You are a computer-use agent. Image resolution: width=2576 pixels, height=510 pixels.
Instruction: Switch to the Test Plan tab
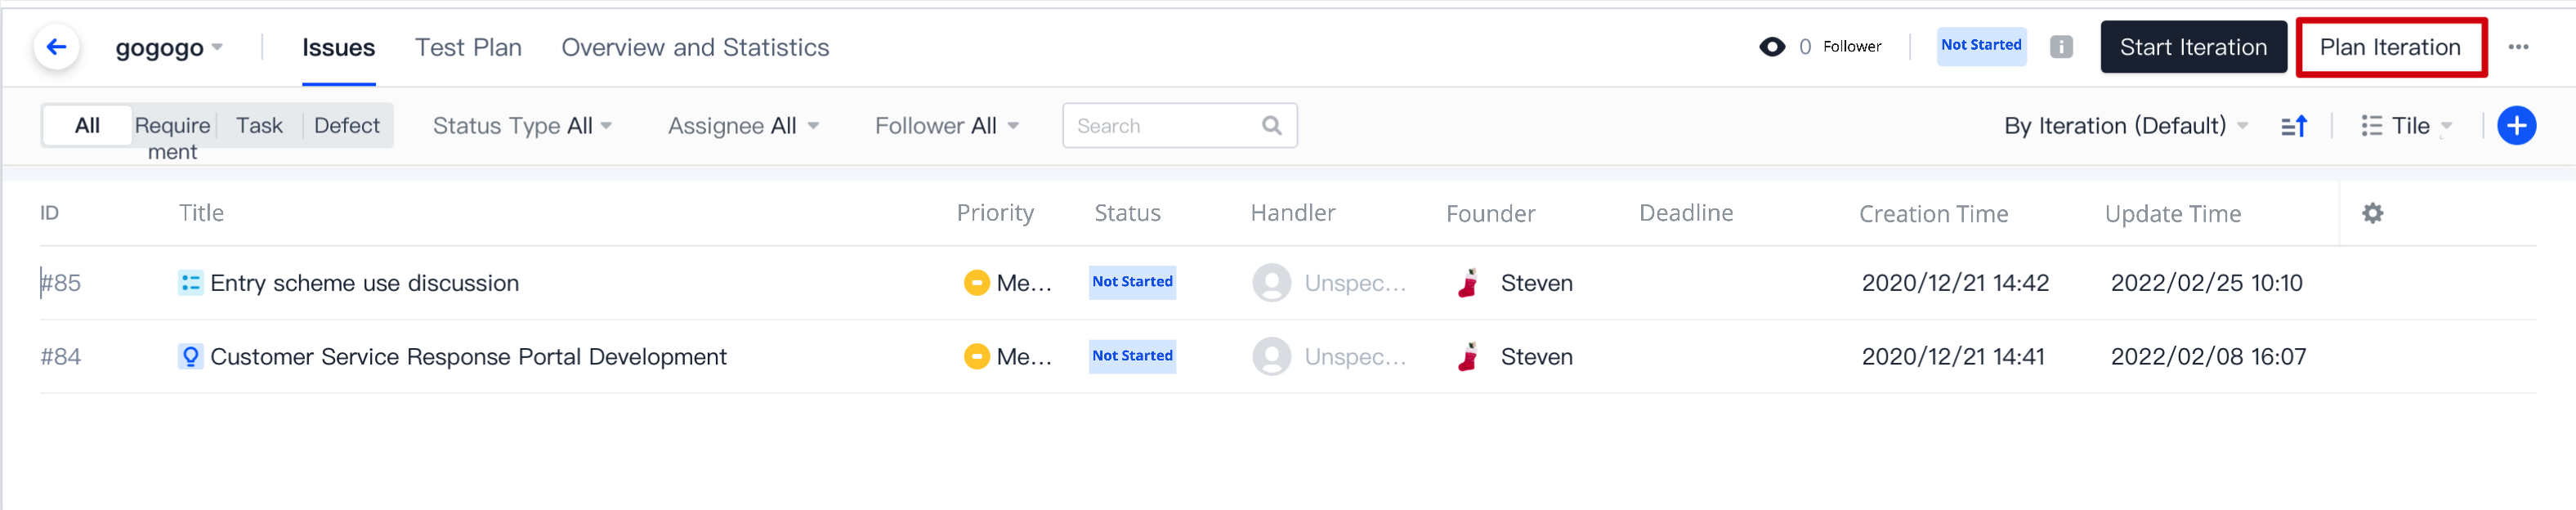tap(468, 48)
